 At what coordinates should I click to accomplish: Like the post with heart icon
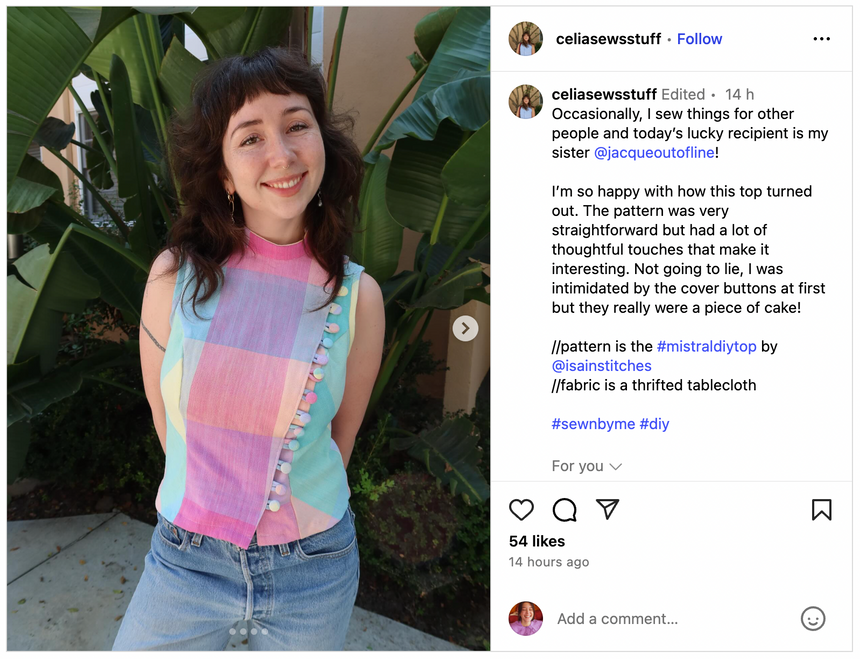pos(521,510)
